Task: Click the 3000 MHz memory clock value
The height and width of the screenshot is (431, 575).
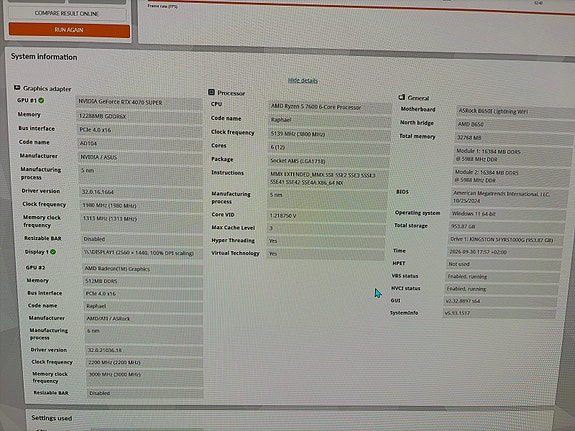Action: click(145, 377)
